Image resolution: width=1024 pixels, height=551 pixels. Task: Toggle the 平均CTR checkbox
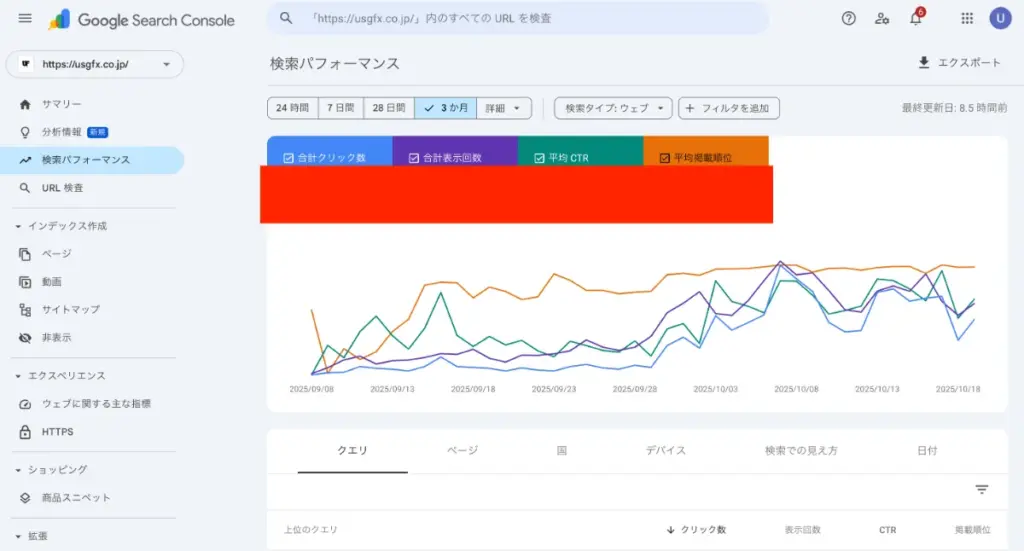[540, 158]
